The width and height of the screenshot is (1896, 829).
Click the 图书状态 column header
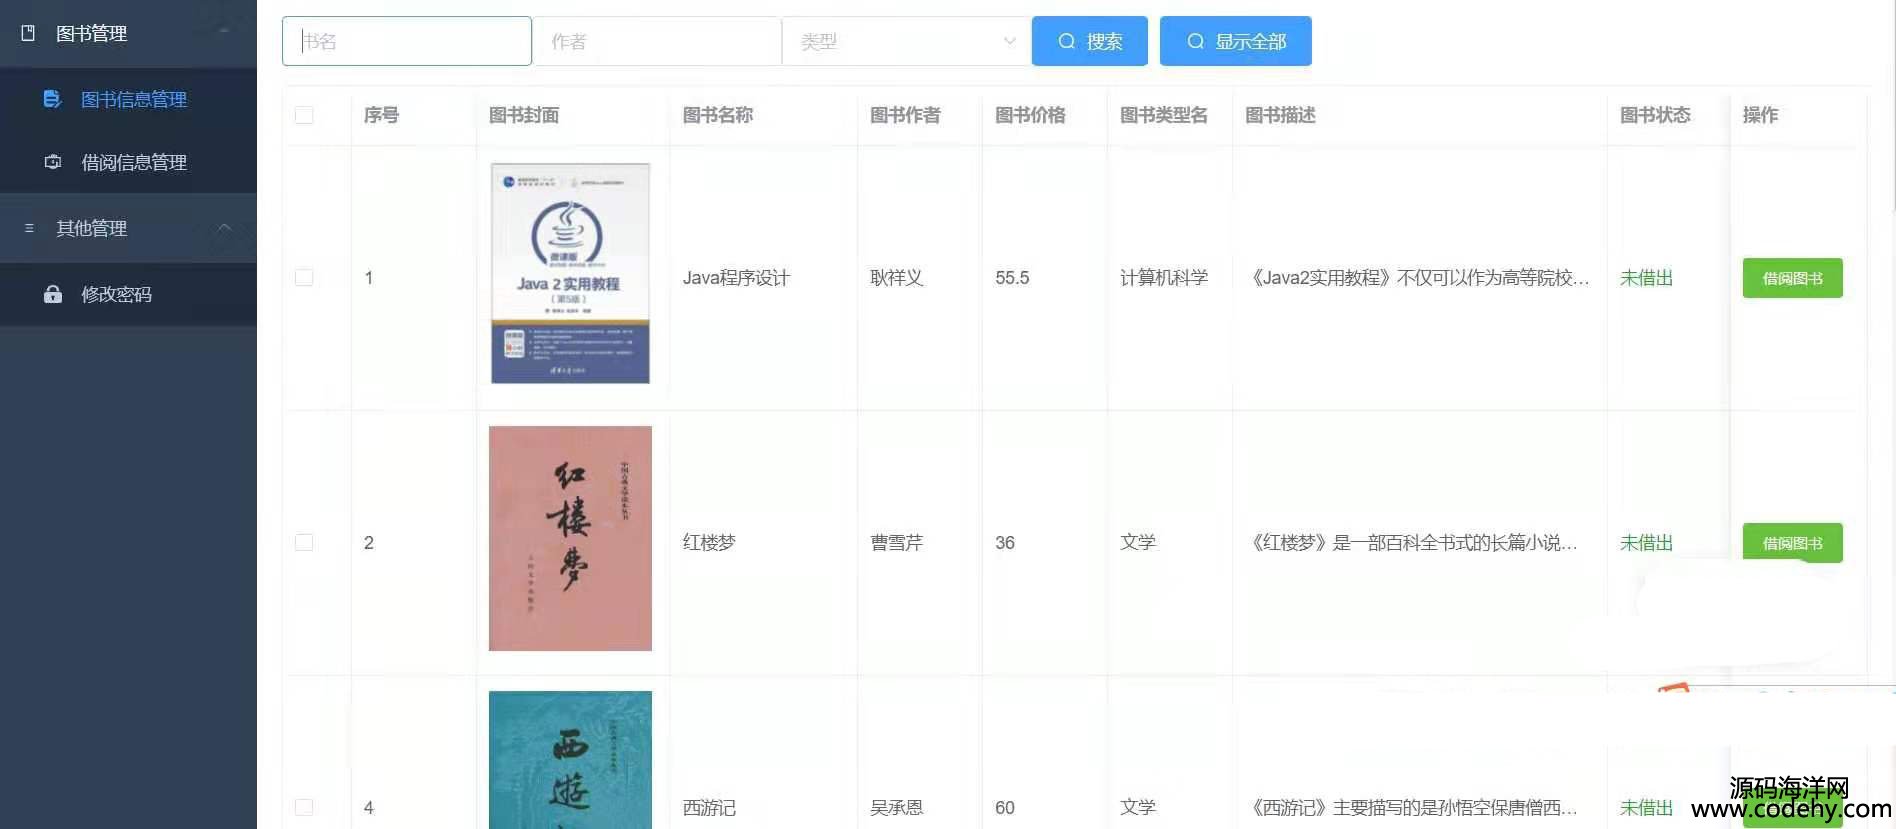(1655, 115)
